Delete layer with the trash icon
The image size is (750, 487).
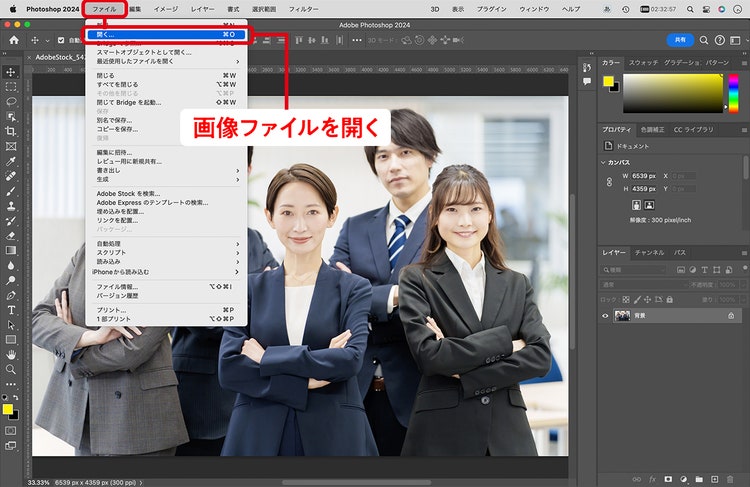(x=730, y=479)
